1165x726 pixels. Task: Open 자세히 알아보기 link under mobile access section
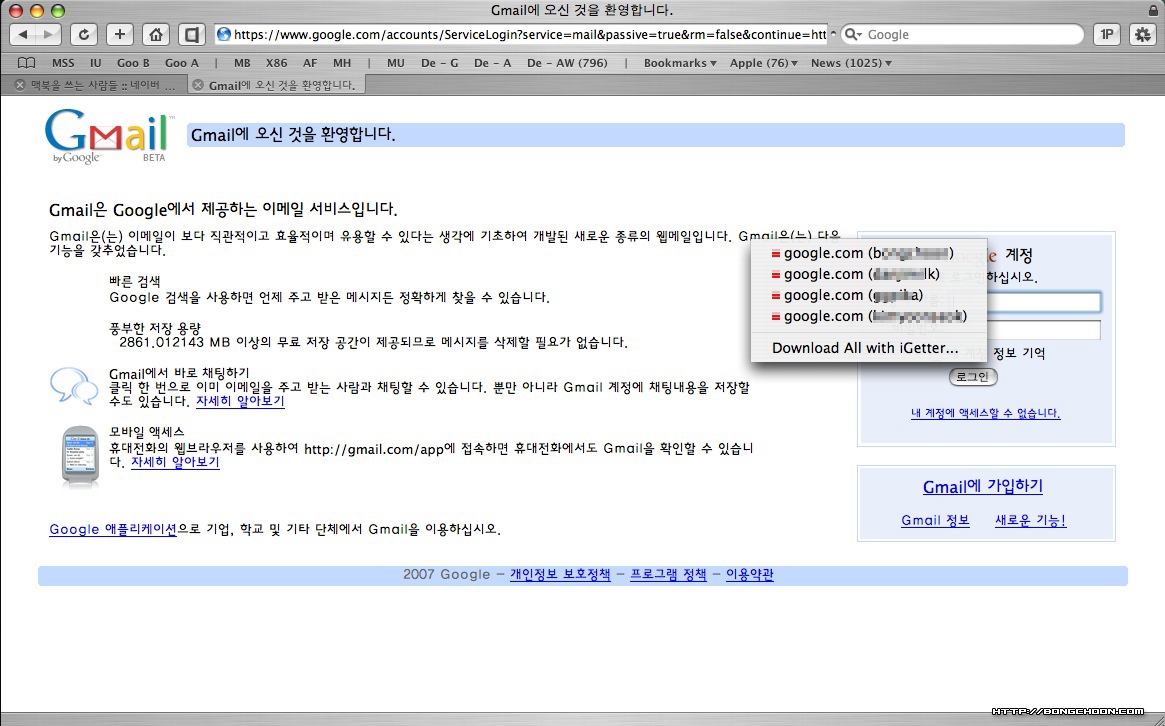tap(175, 461)
